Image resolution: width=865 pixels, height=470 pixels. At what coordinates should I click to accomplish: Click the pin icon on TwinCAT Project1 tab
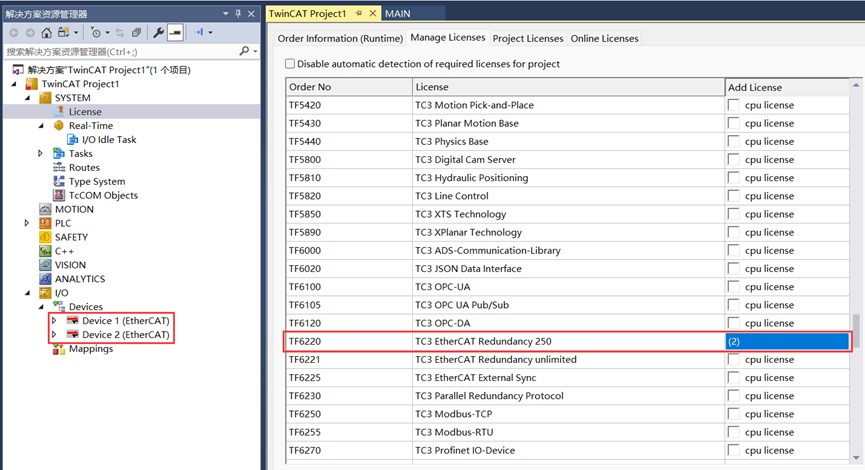coord(359,13)
